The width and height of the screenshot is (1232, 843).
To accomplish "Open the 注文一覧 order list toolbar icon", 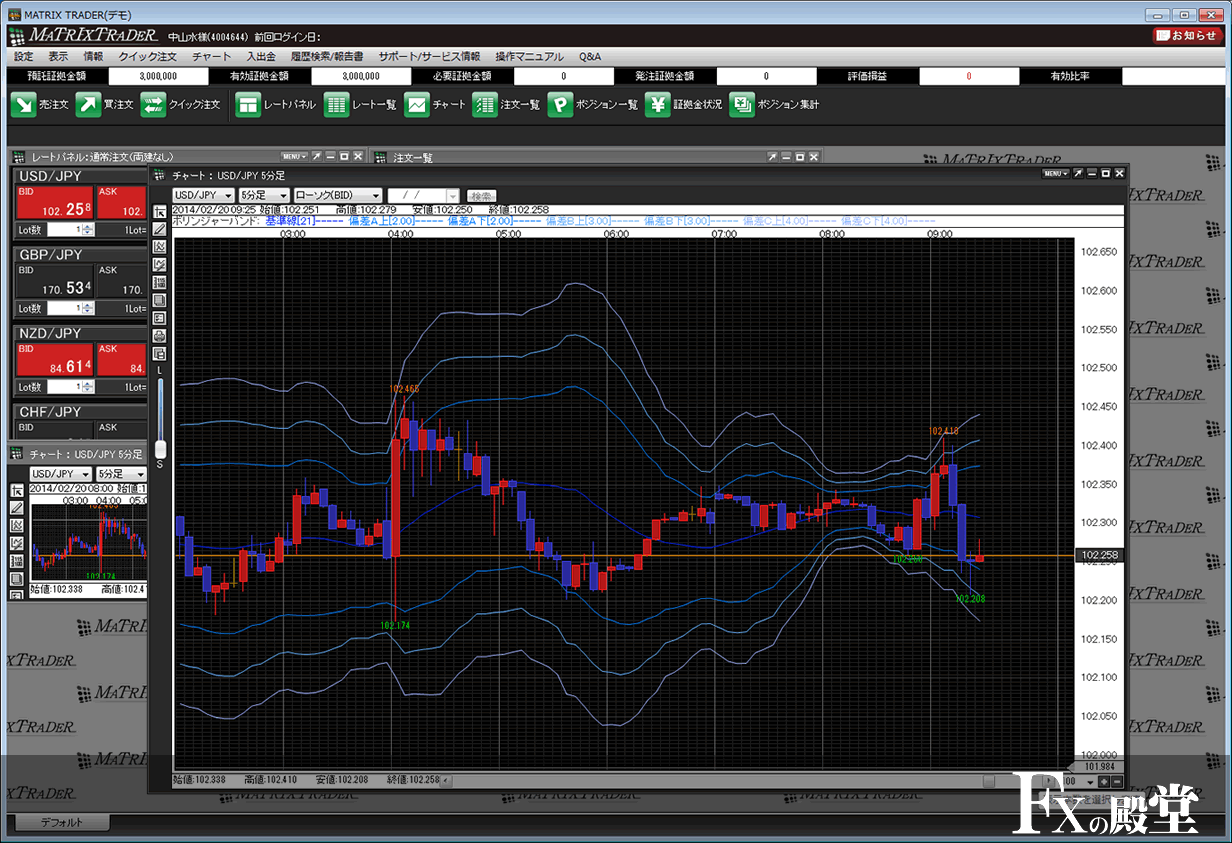I will tap(484, 104).
